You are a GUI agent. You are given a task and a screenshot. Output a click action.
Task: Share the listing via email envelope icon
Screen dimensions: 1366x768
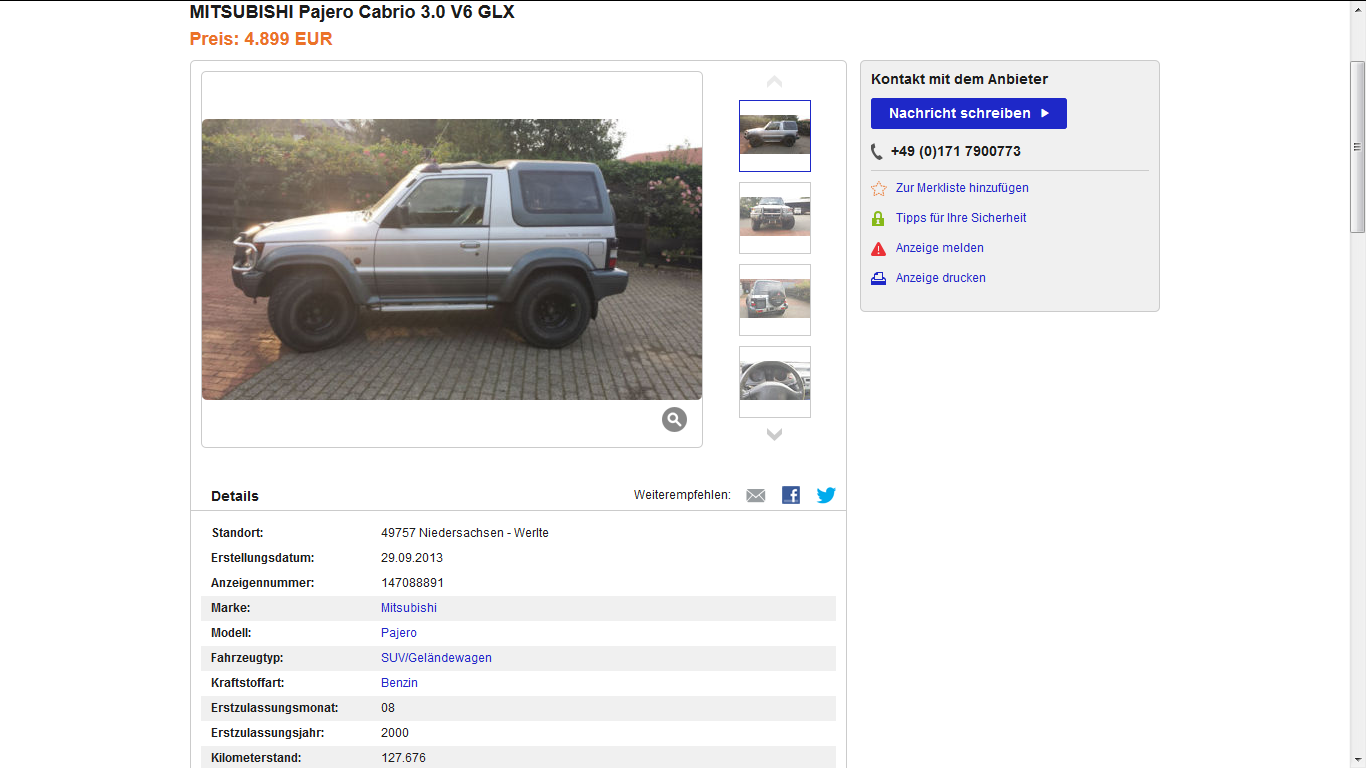[756, 495]
